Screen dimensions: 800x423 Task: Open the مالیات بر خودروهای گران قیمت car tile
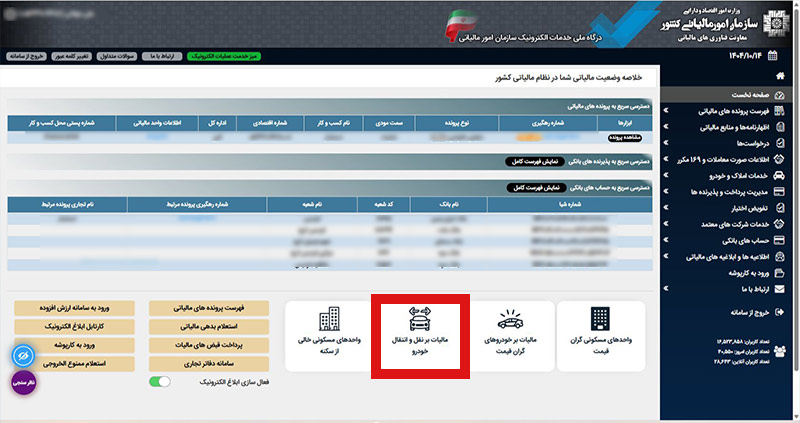coord(510,336)
